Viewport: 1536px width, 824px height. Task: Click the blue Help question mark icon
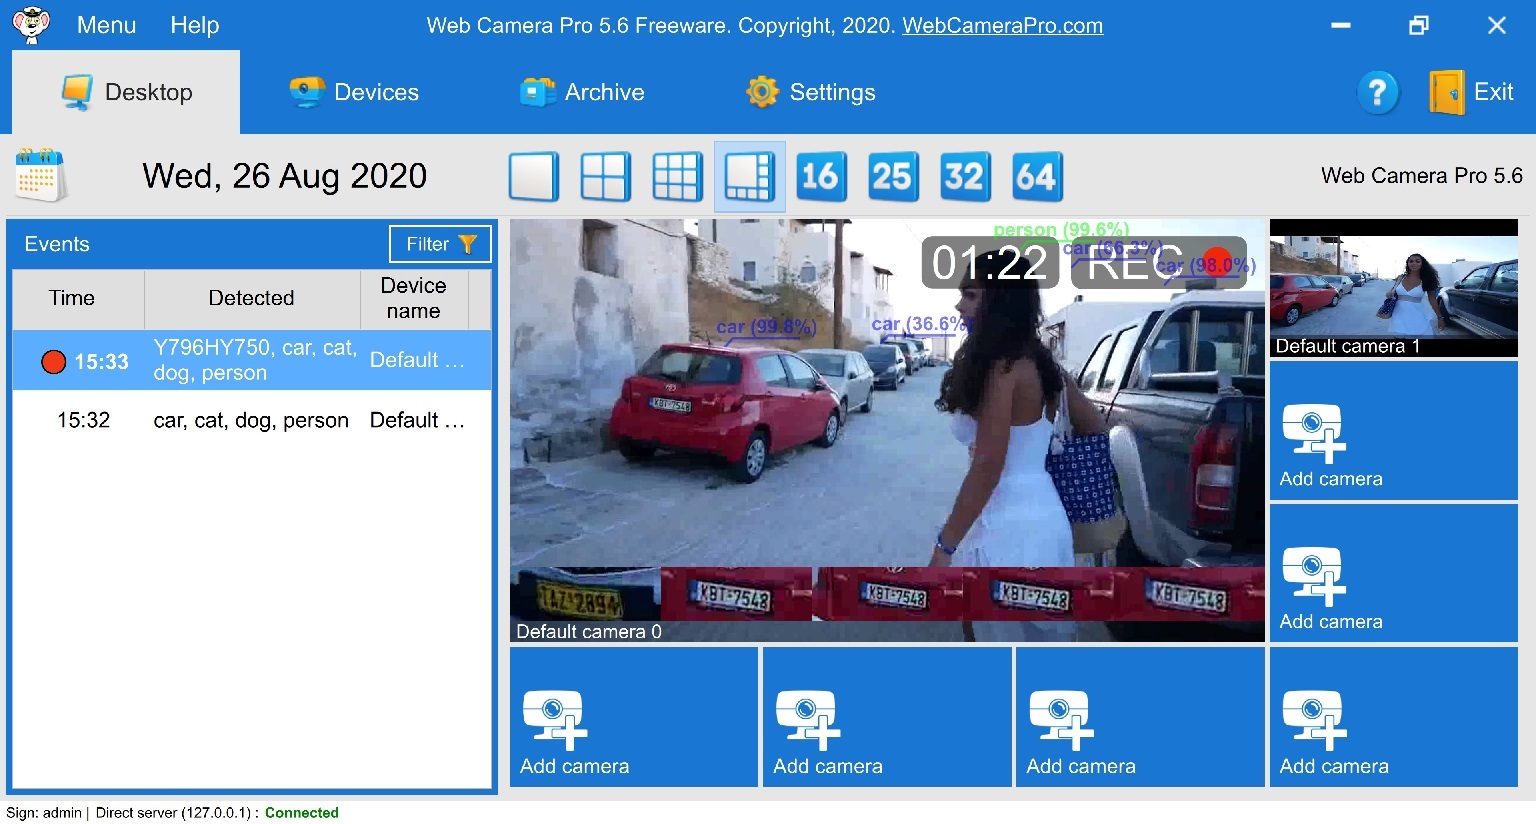point(1378,92)
